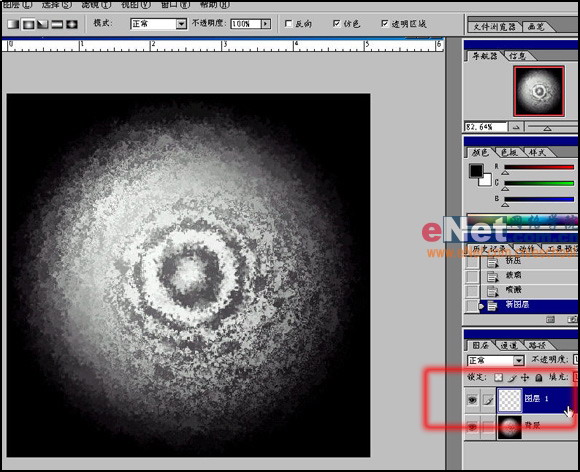Toggle history source box beside 挤压
This screenshot has width=580, height=472.
click(x=472, y=263)
